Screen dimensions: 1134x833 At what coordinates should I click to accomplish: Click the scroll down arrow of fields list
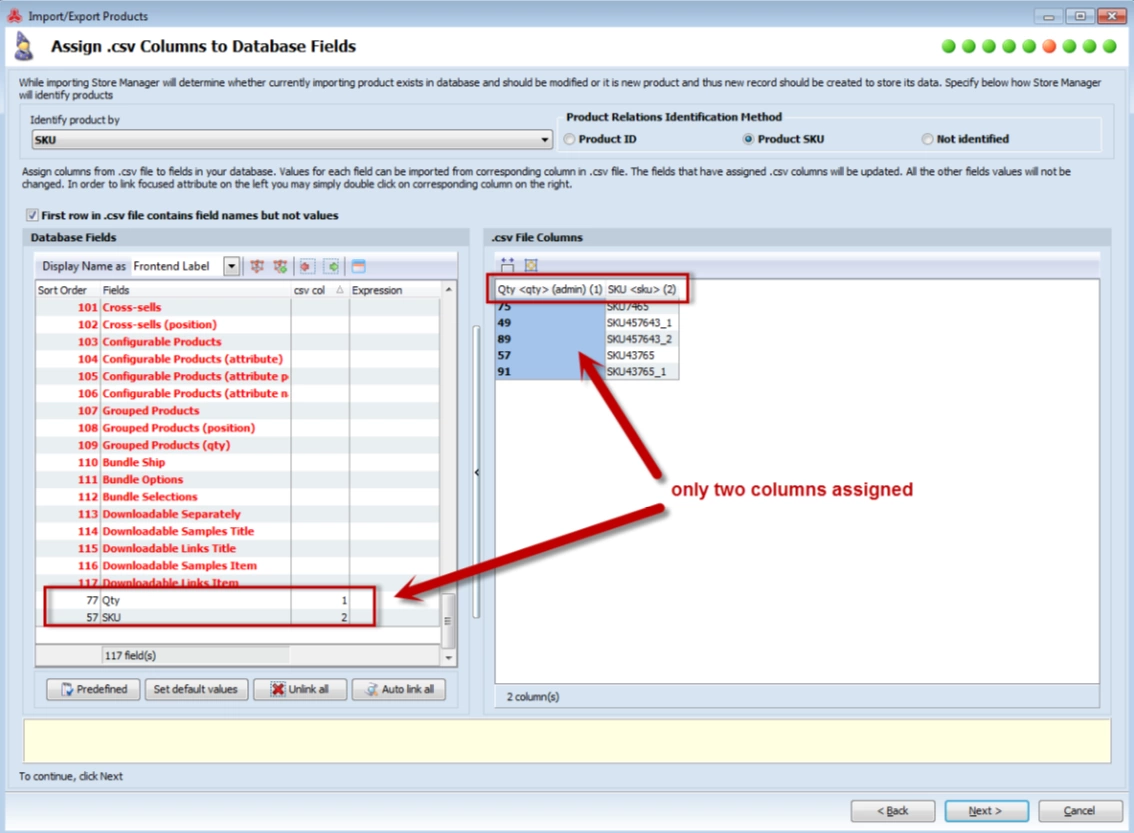[448, 657]
